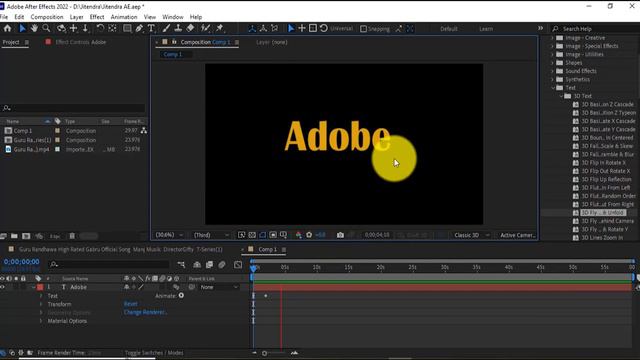Click the workspace overflow chevrons
The height and width of the screenshot is (360, 640).
[540, 29]
